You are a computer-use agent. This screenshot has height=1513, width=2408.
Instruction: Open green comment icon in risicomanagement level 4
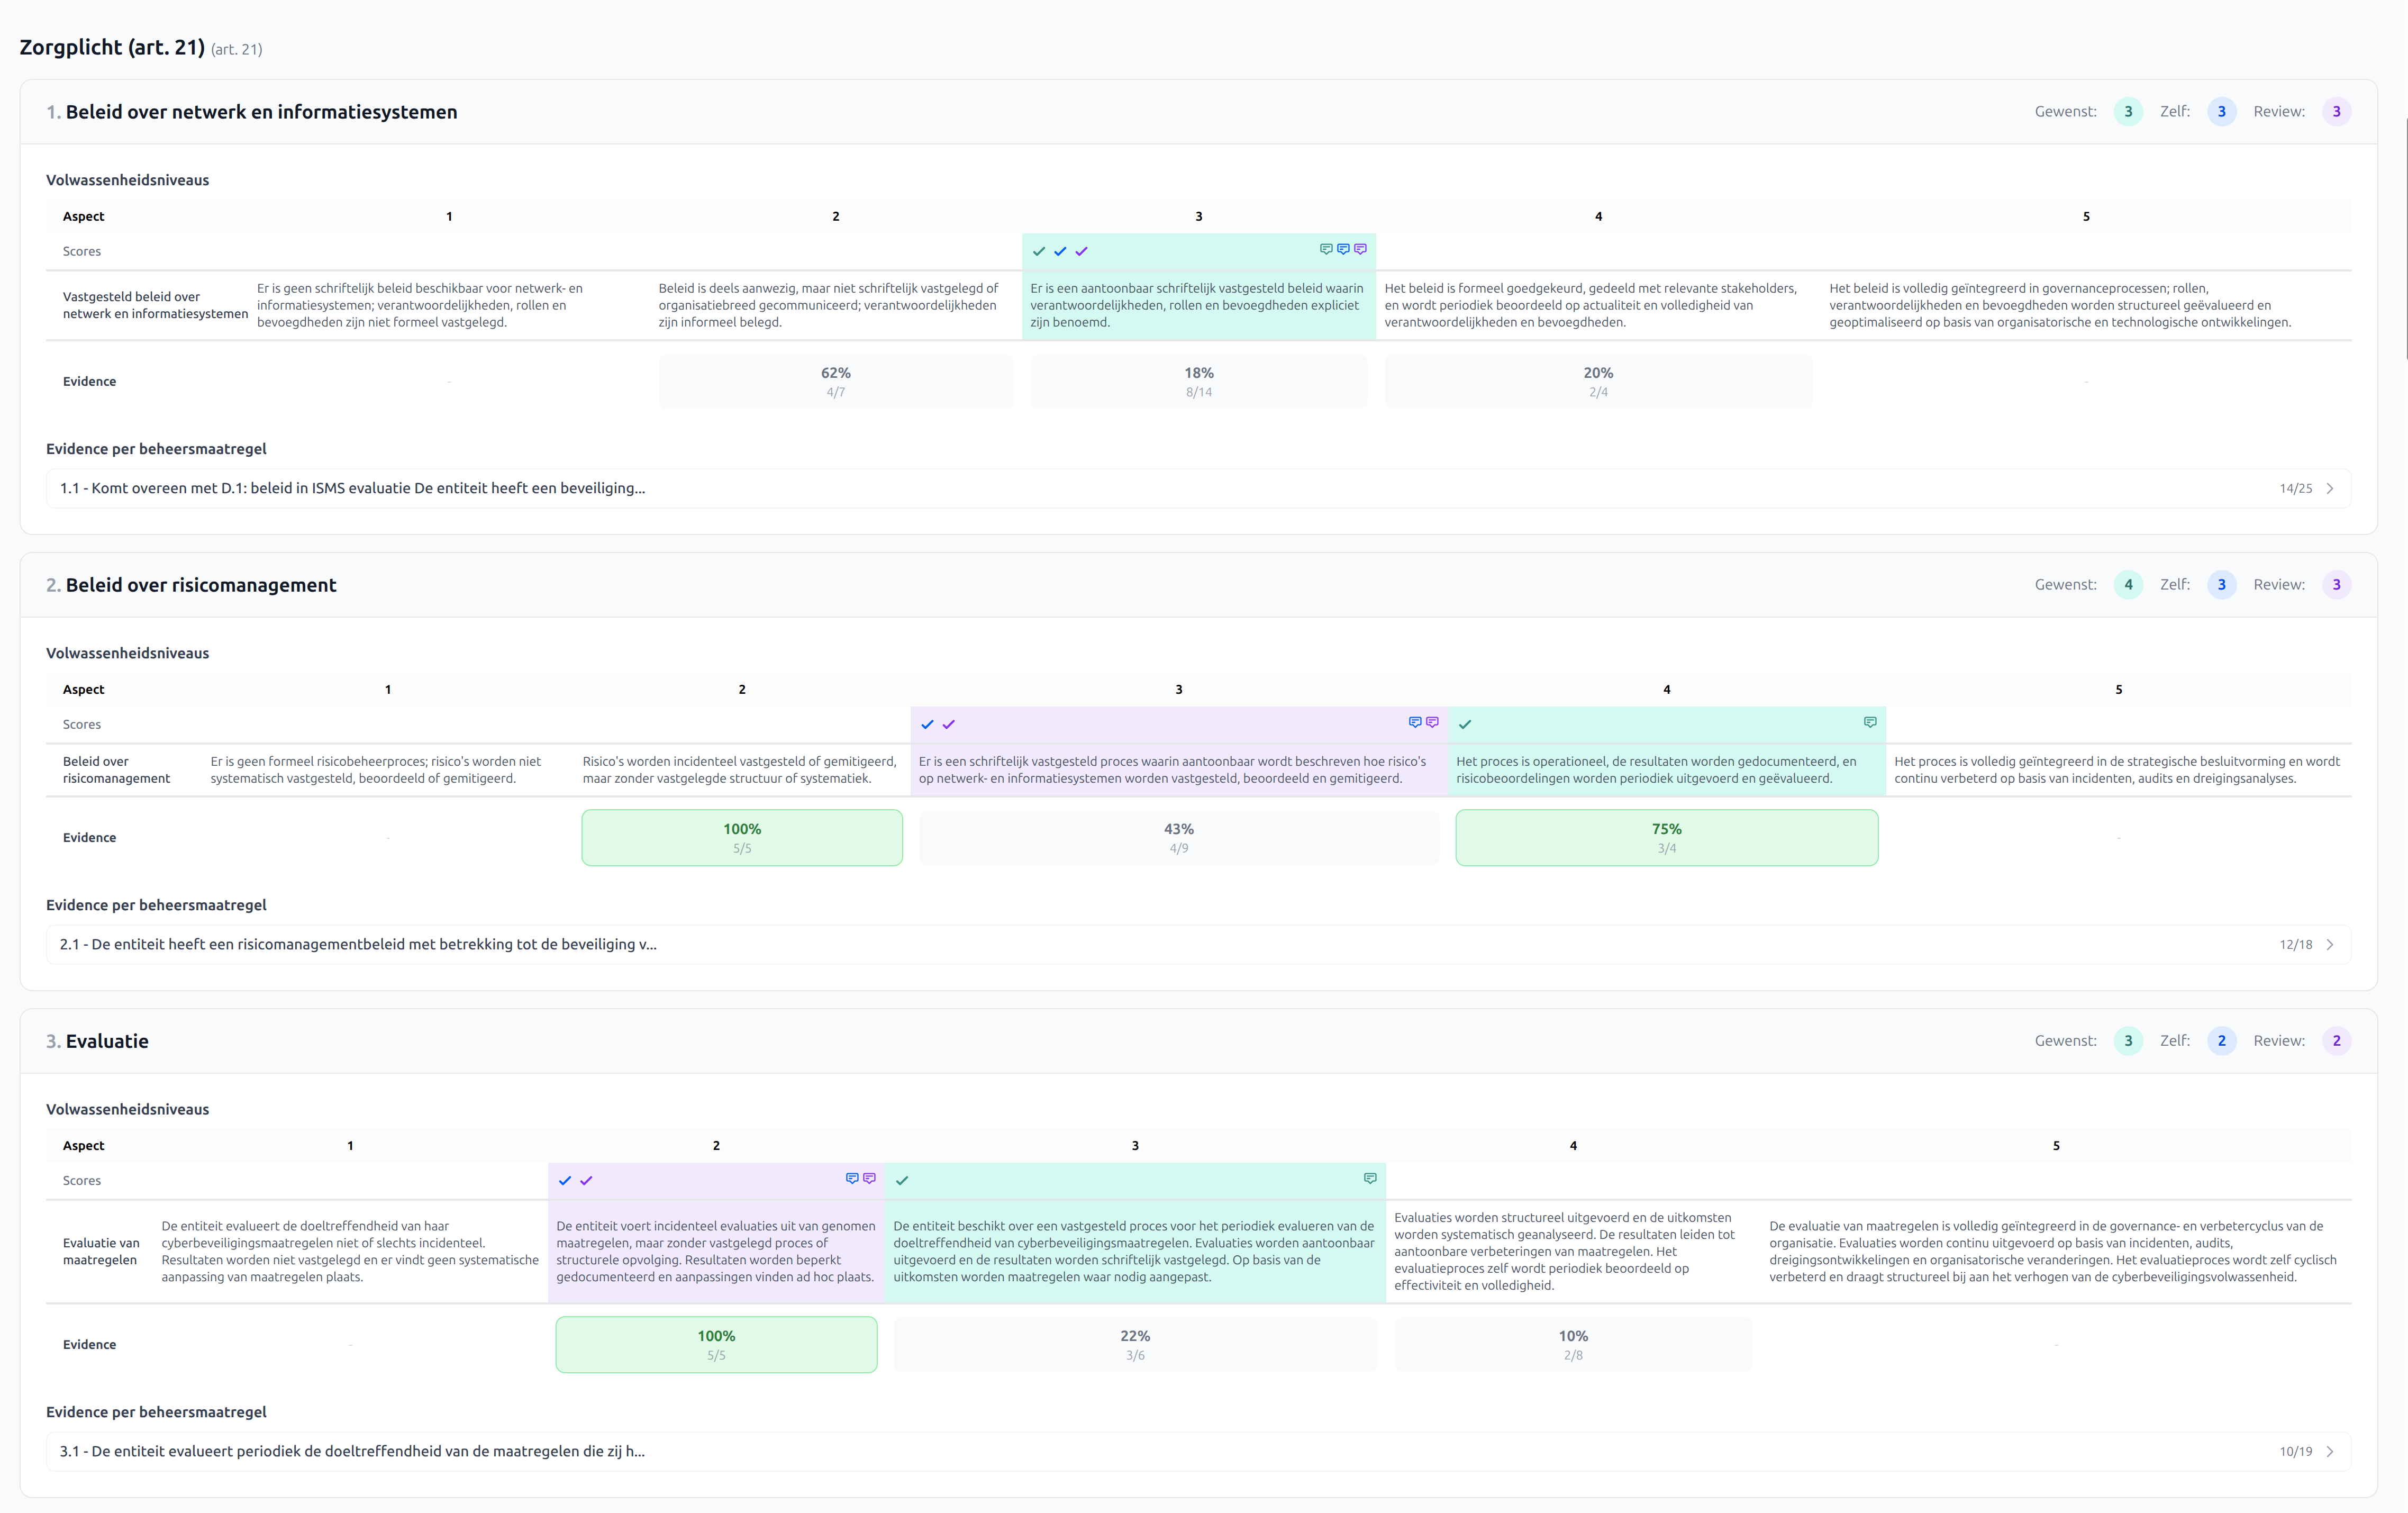[x=1870, y=722]
